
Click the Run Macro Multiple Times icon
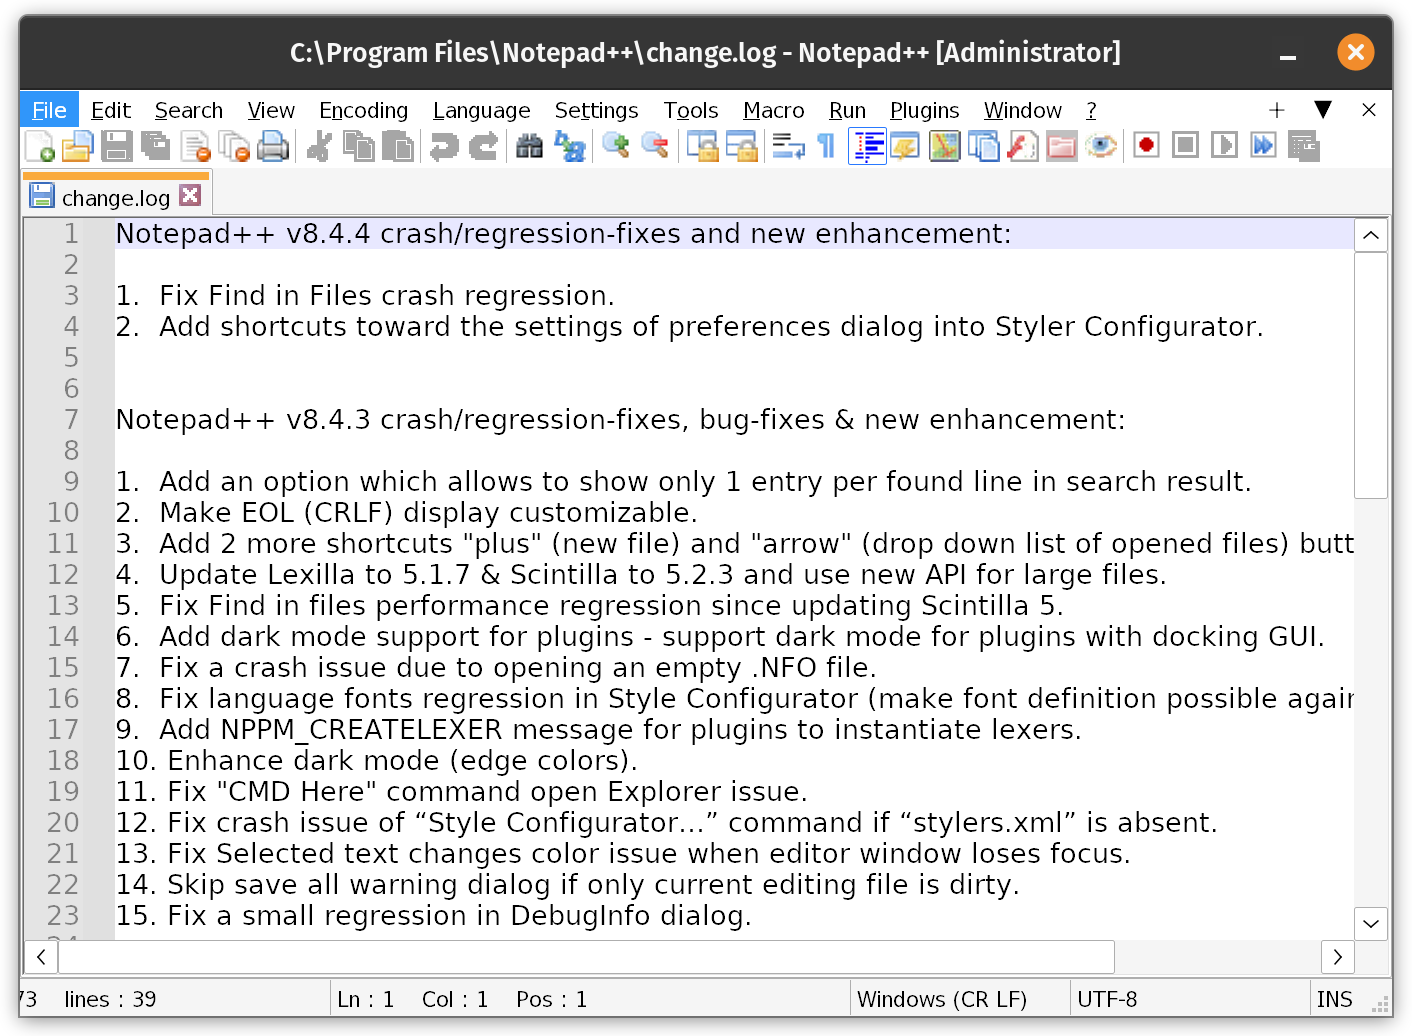coord(1263,146)
